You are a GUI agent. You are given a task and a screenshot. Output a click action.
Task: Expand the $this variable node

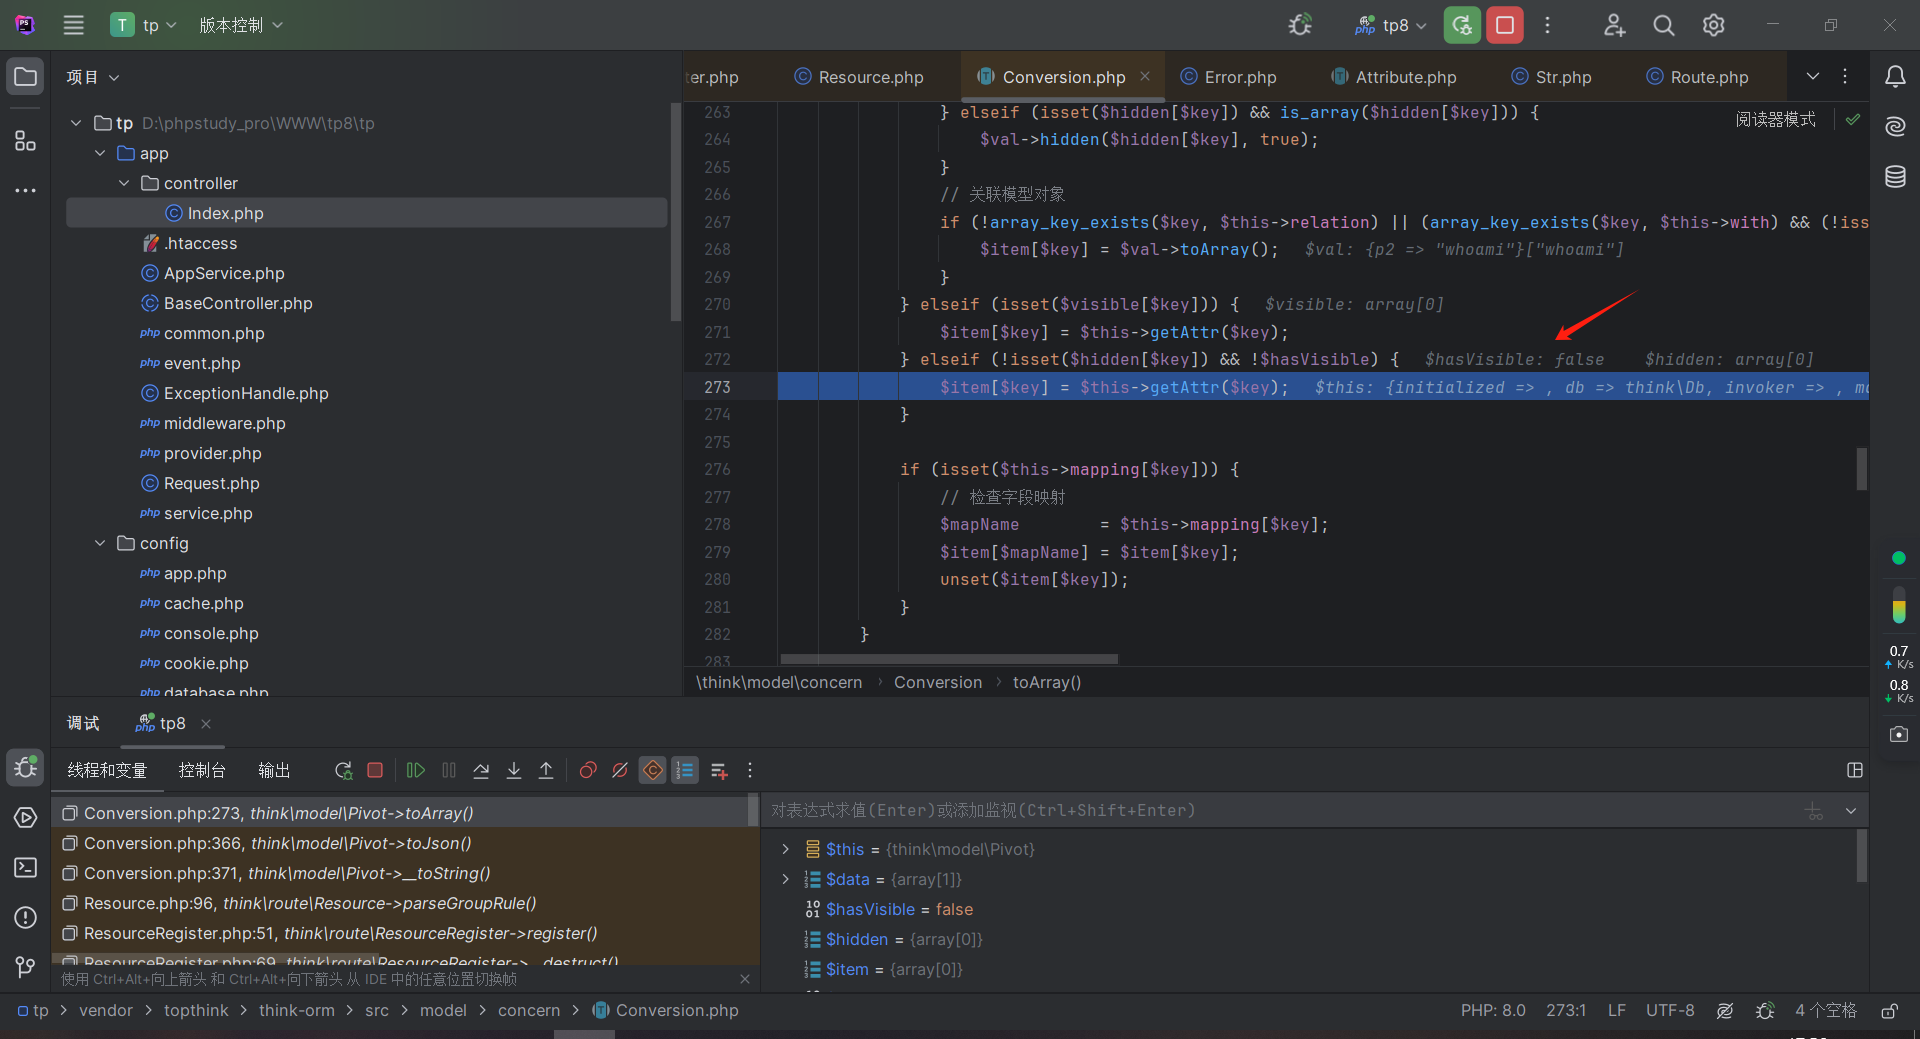pyautogui.click(x=786, y=849)
